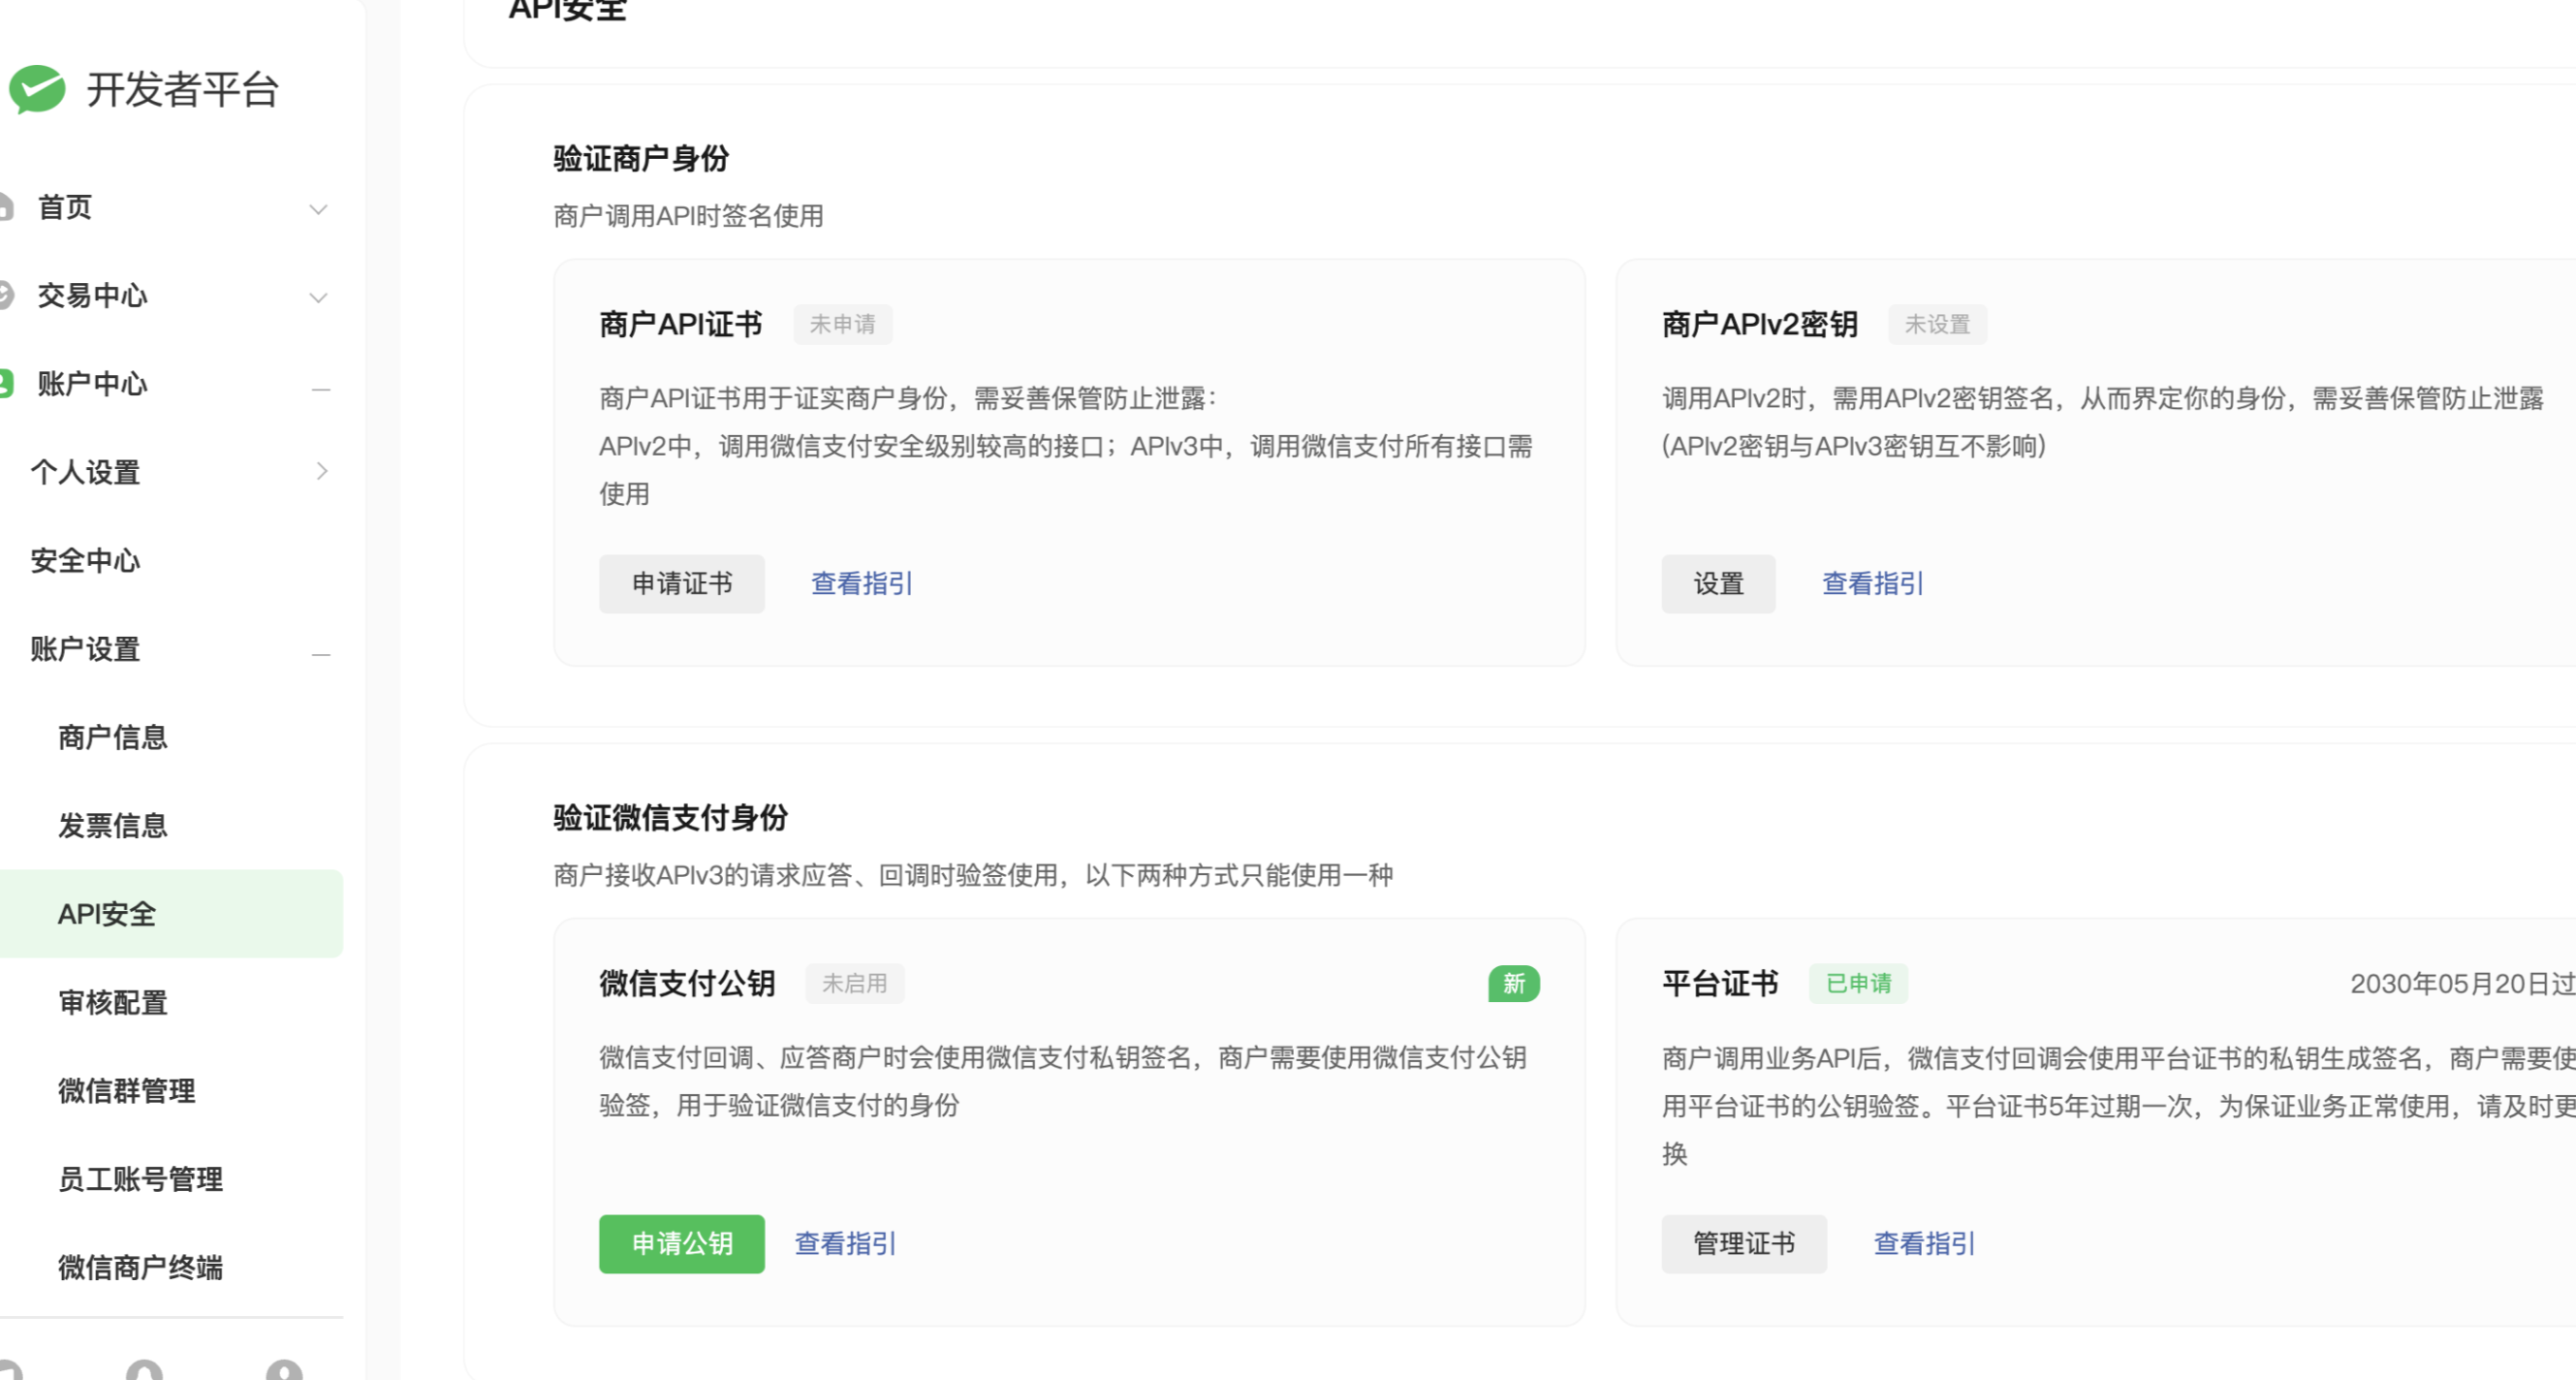The height and width of the screenshot is (1380, 2576).
Task: Open 微信群管理 page
Action: click(126, 1090)
